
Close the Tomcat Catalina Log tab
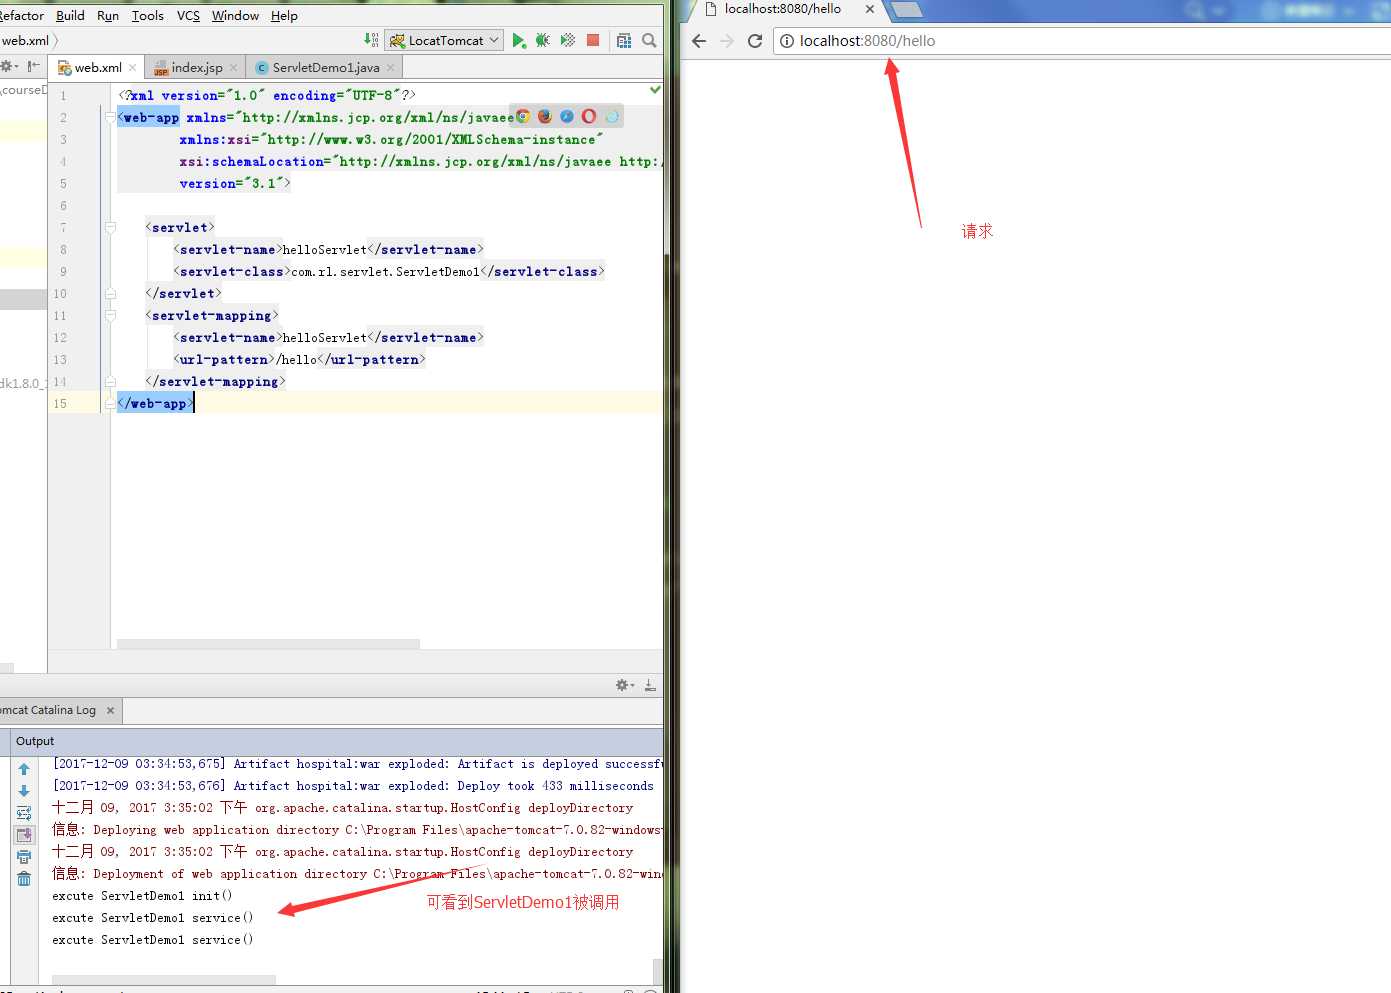tap(110, 710)
